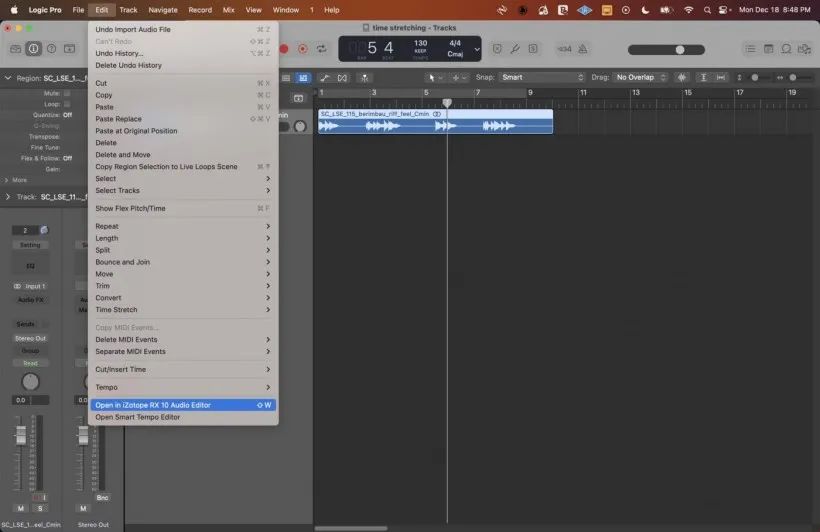Image resolution: width=820 pixels, height=532 pixels.
Task: Open the Note Pads icon
Action: [768, 49]
